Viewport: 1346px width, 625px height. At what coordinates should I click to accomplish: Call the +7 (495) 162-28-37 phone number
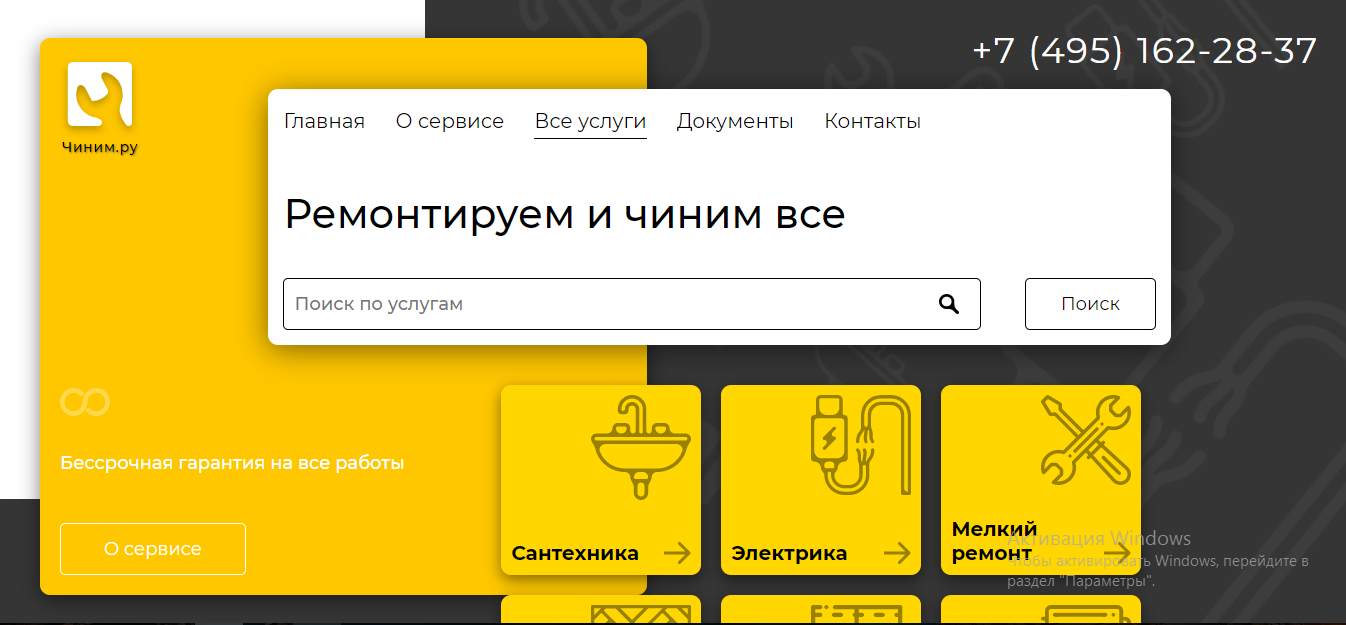click(1143, 51)
